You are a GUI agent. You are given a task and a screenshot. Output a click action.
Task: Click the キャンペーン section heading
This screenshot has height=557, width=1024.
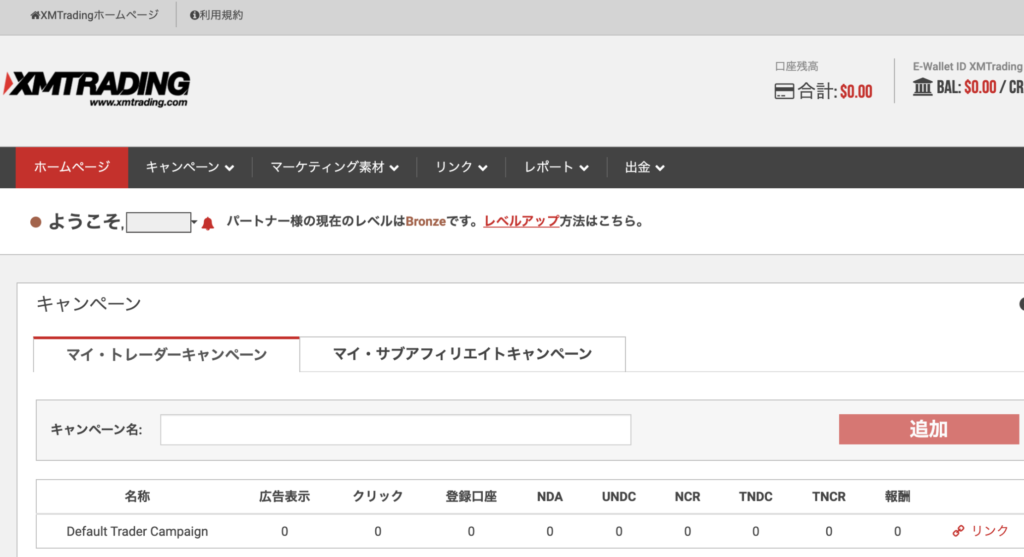tap(89, 304)
